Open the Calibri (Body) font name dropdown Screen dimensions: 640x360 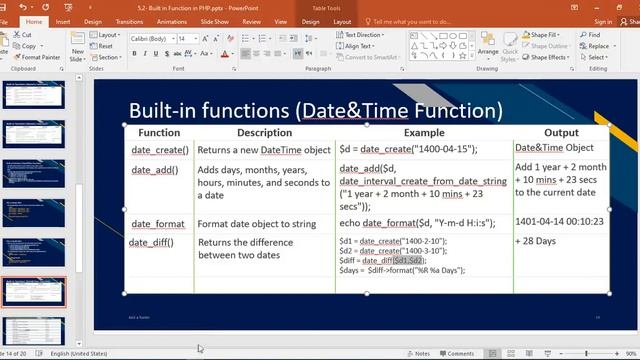tap(173, 39)
